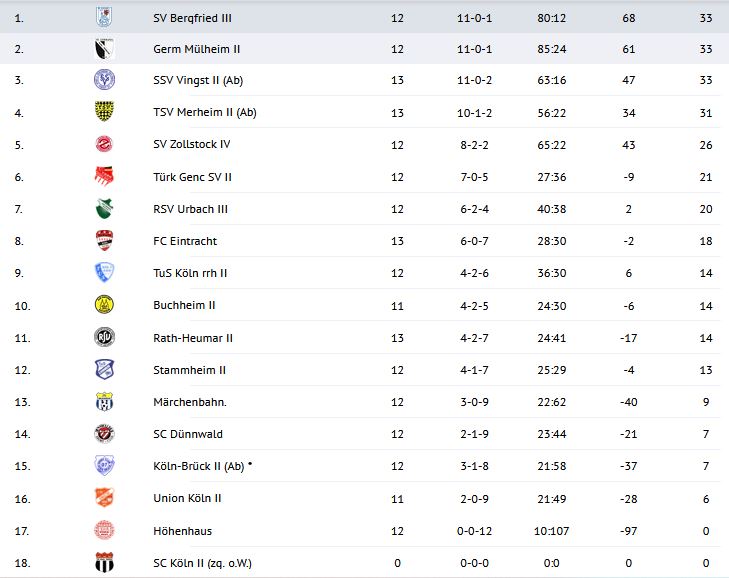This screenshot has width=729, height=578.
Task: Open the Märchenbahn. team link
Action: tap(189, 402)
